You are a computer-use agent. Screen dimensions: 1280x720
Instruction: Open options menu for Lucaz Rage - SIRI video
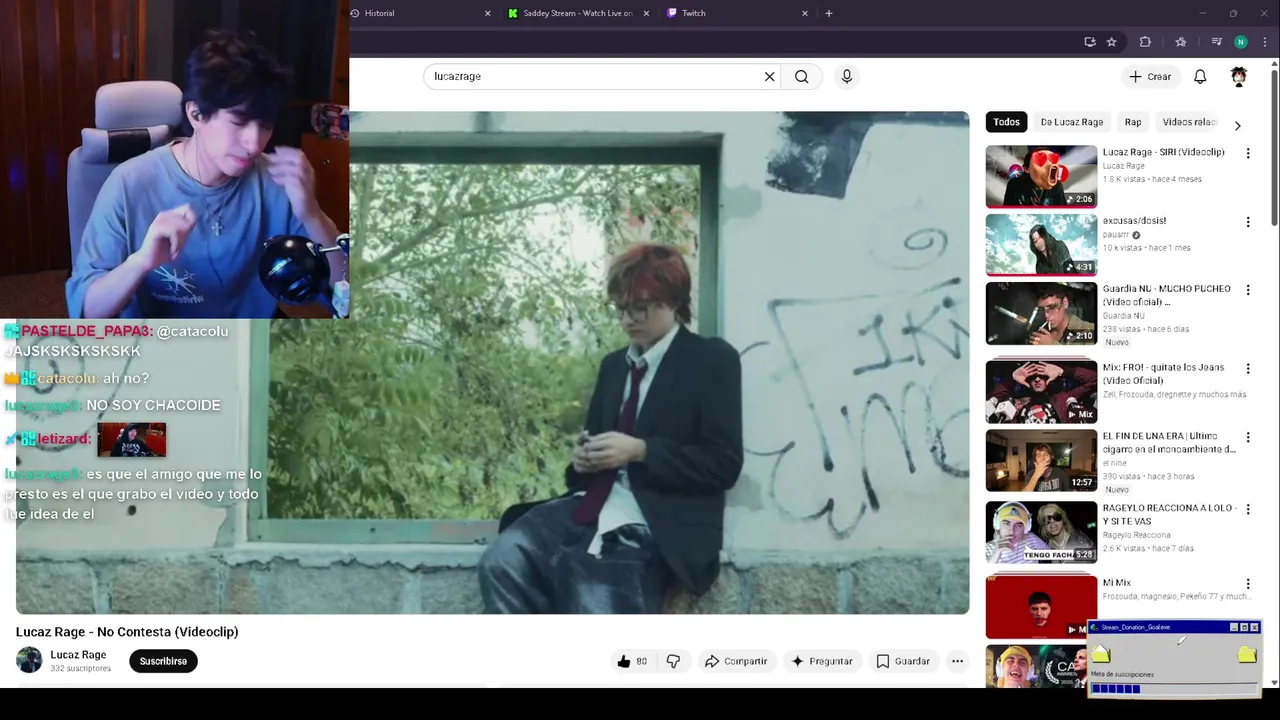[1247, 153]
